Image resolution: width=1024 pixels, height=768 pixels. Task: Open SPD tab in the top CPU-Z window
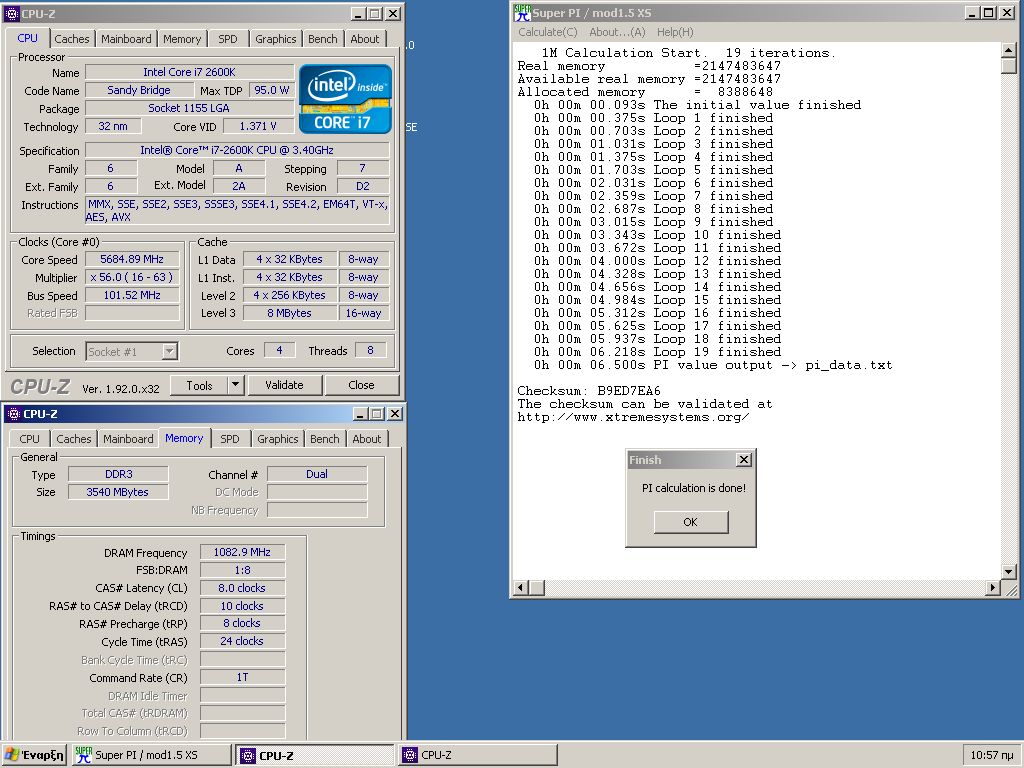228,39
